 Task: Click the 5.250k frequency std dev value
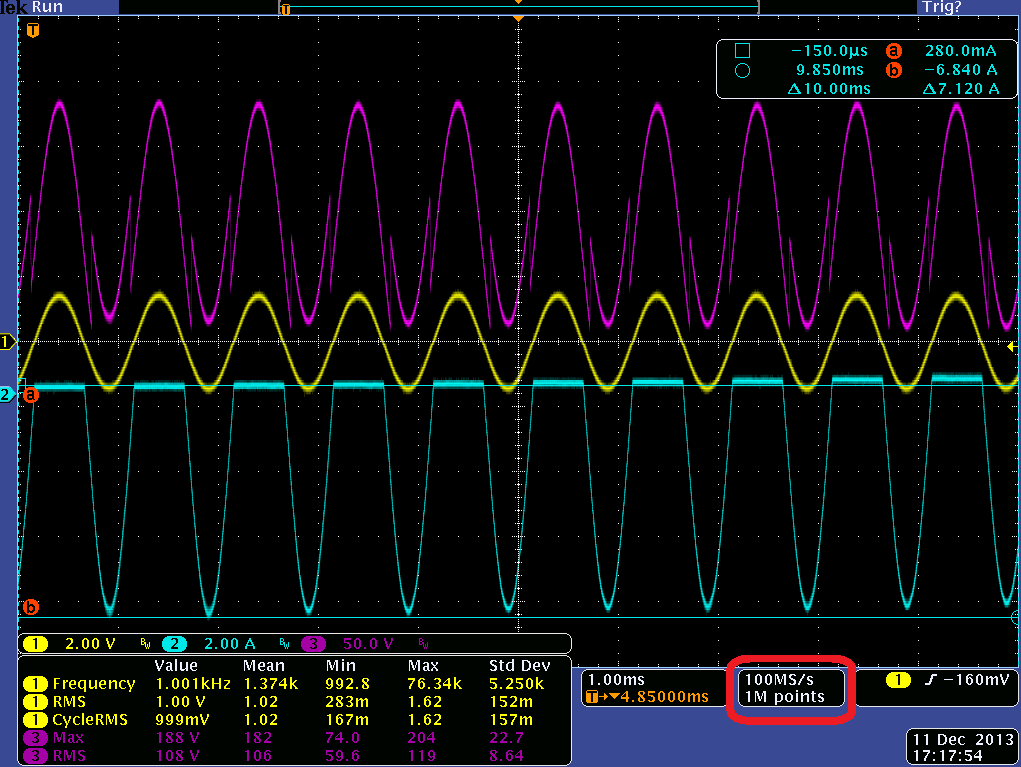pyautogui.click(x=516, y=684)
